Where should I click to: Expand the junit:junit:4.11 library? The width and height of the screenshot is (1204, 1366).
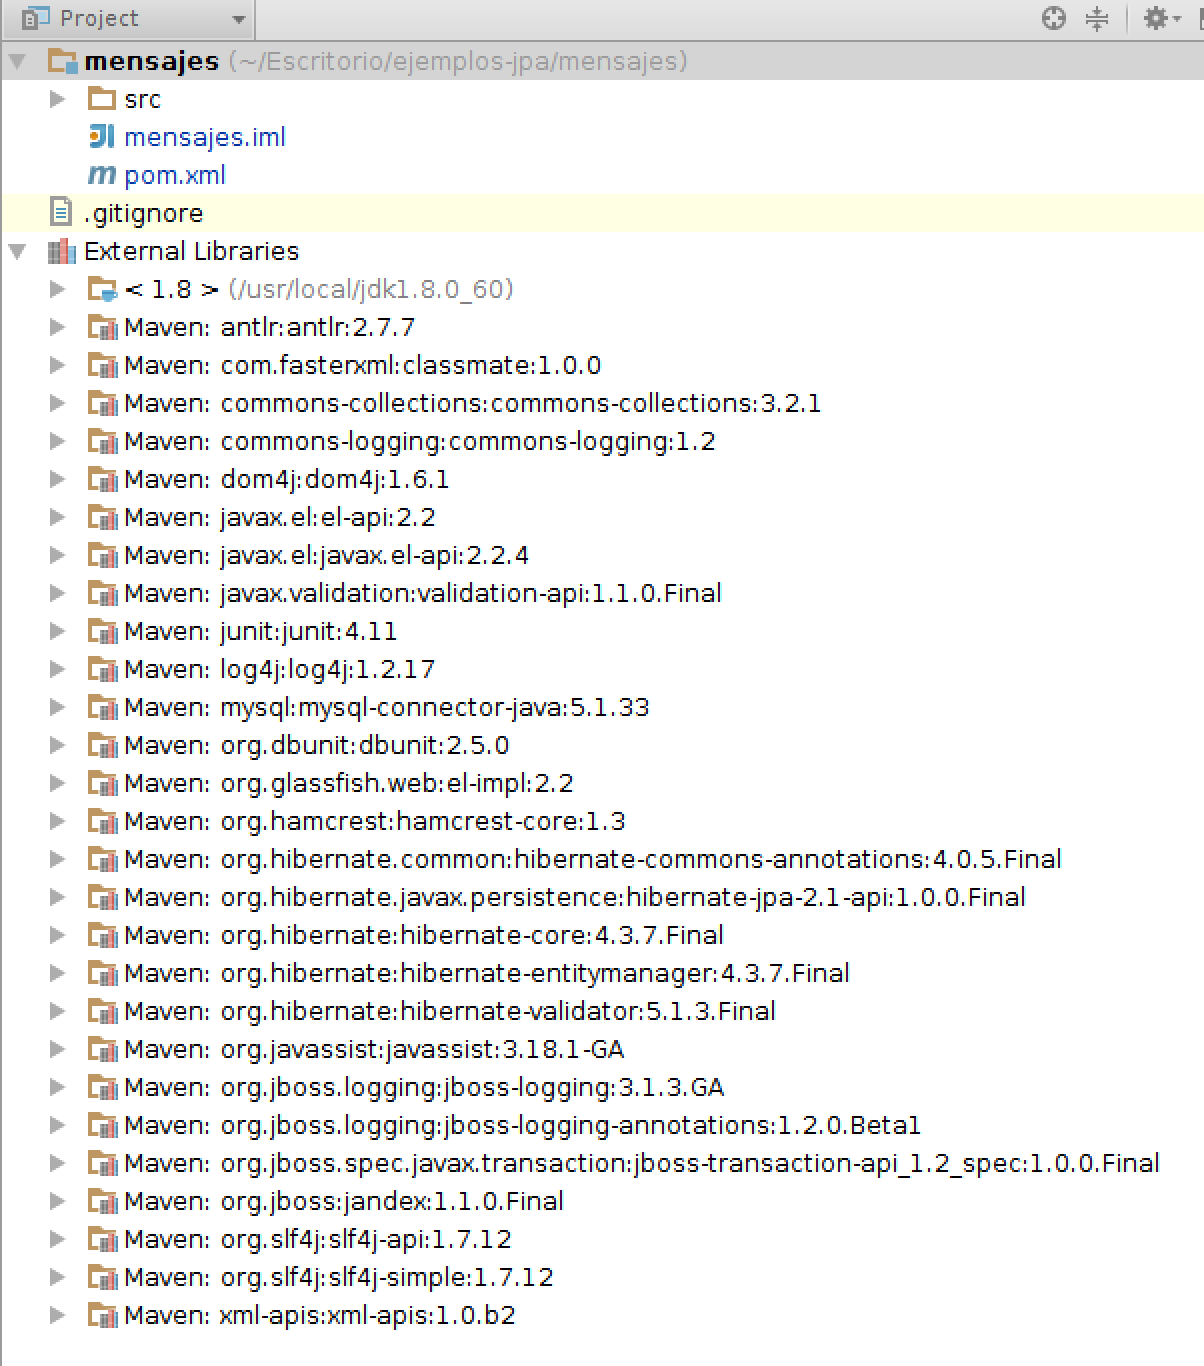(x=57, y=631)
